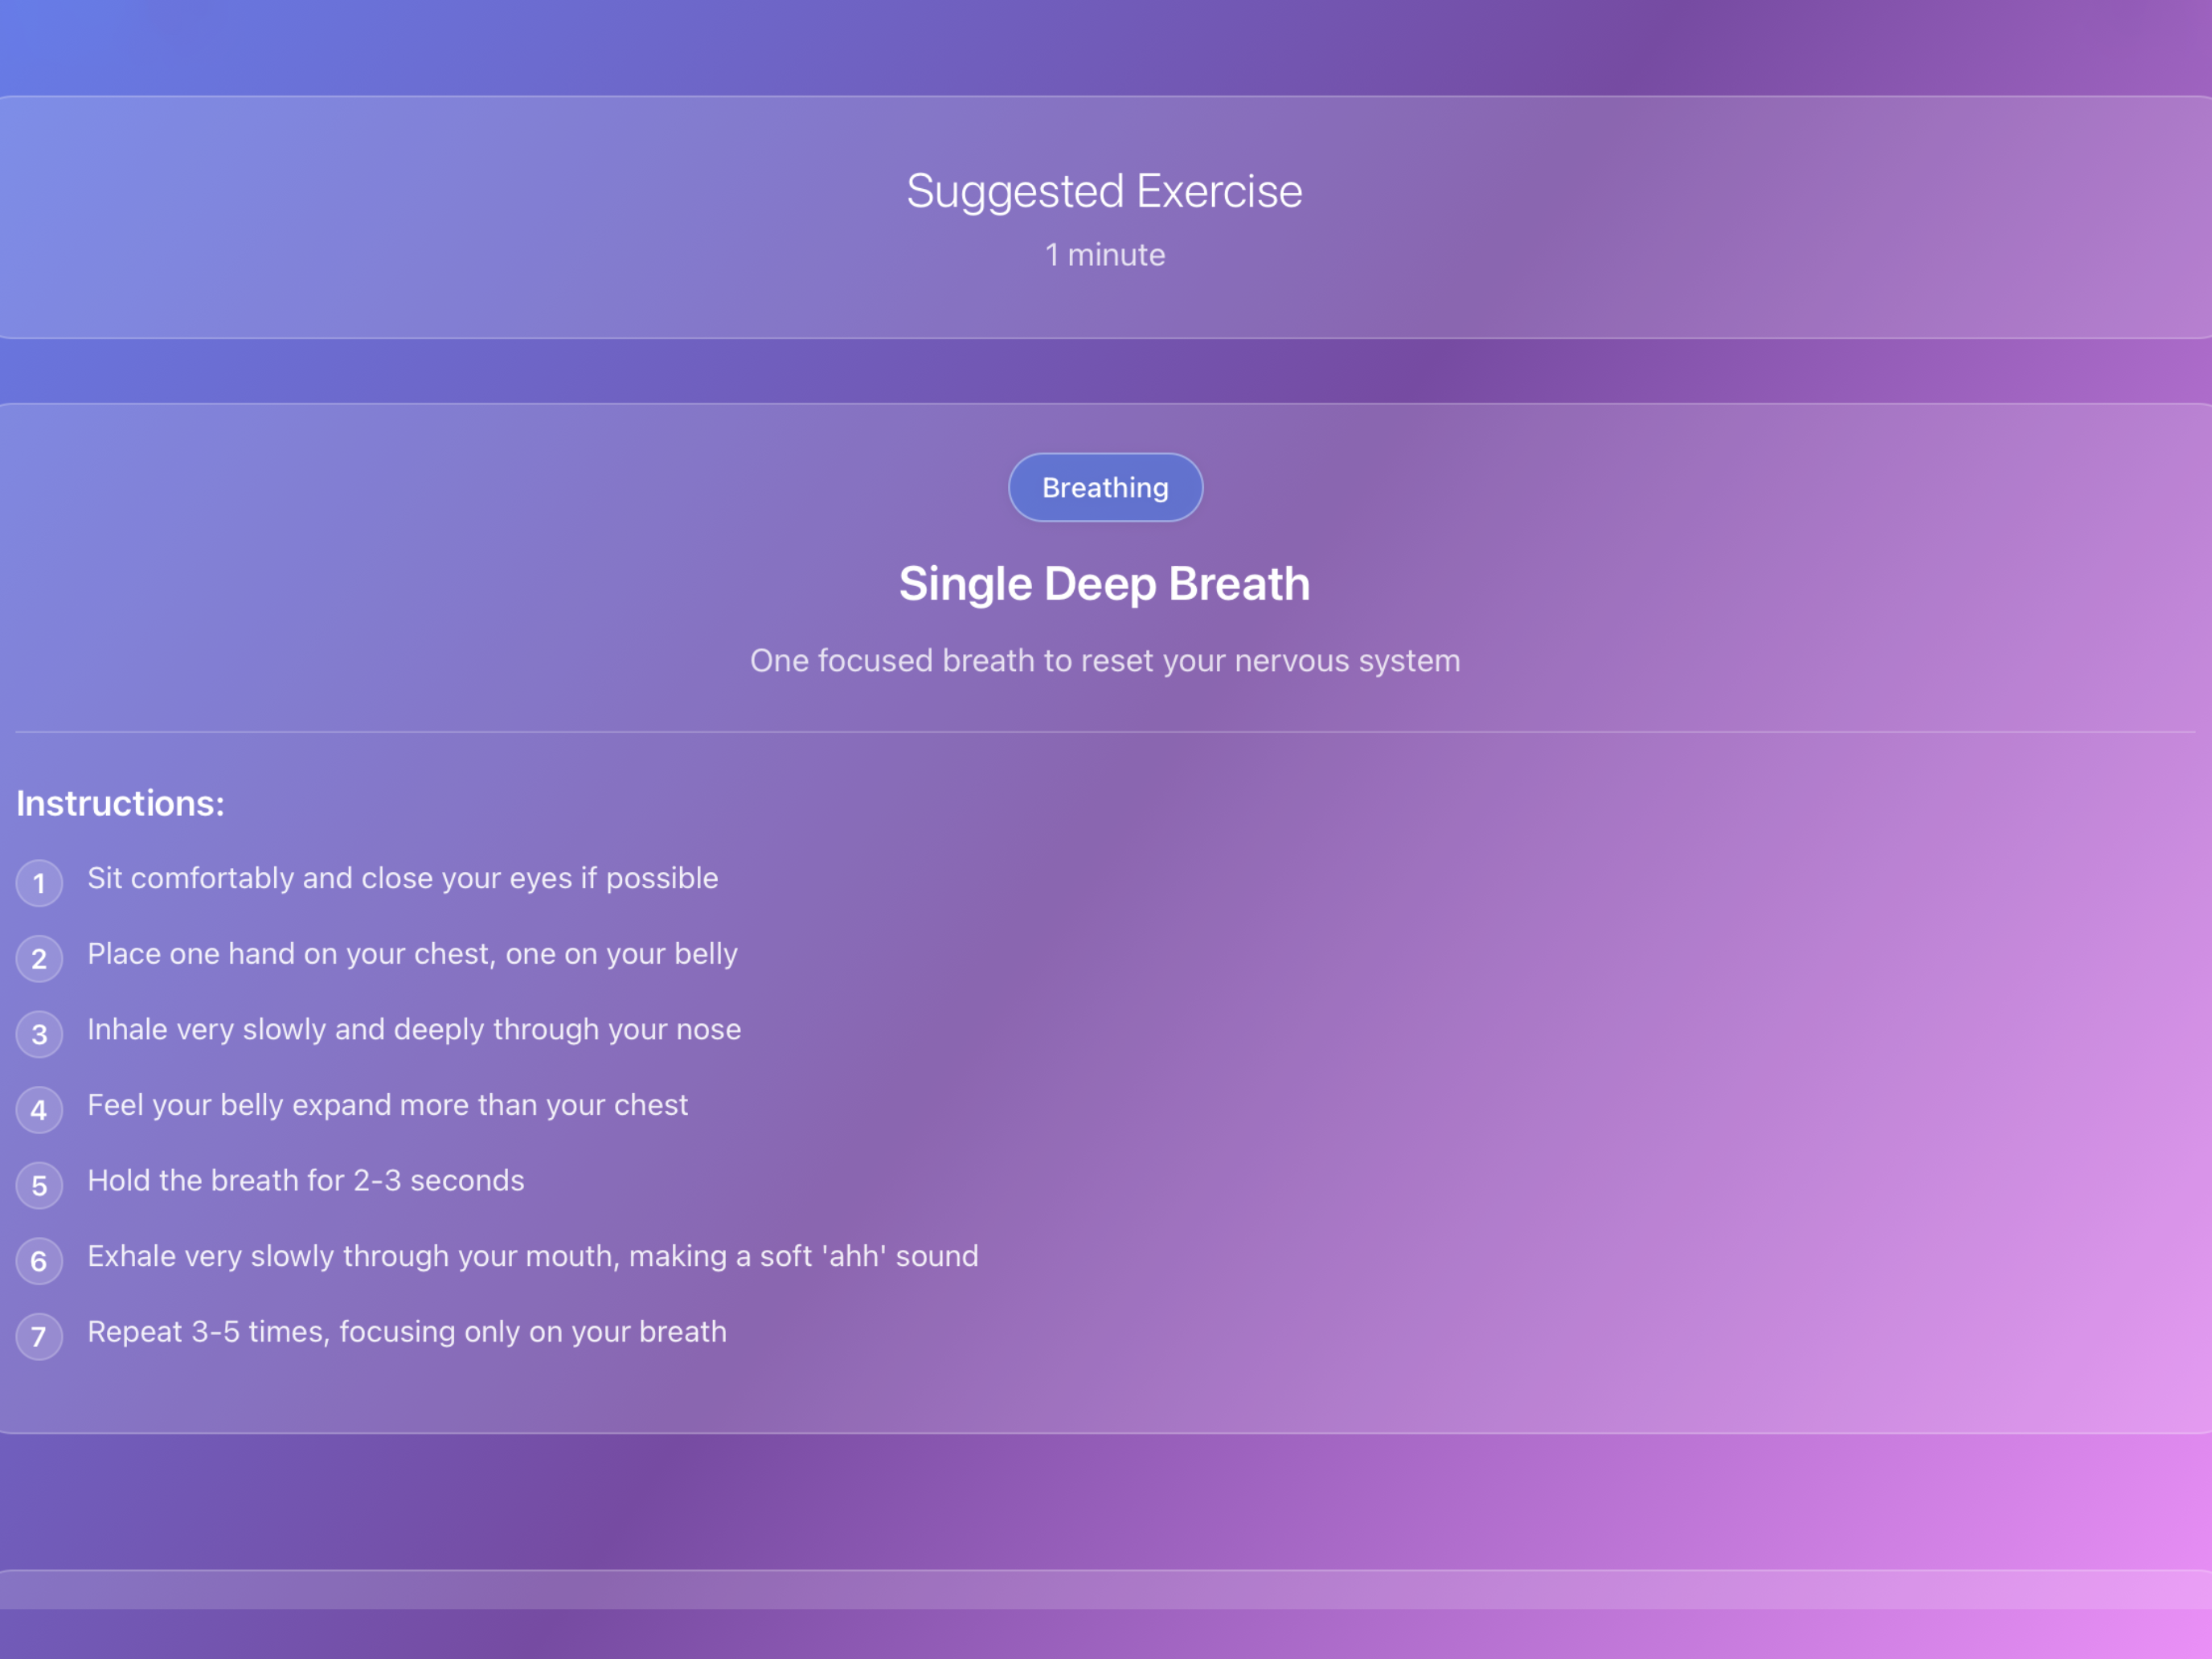2212x1659 pixels.
Task: Click 'Place one hand on your chest' step
Action: (x=412, y=954)
